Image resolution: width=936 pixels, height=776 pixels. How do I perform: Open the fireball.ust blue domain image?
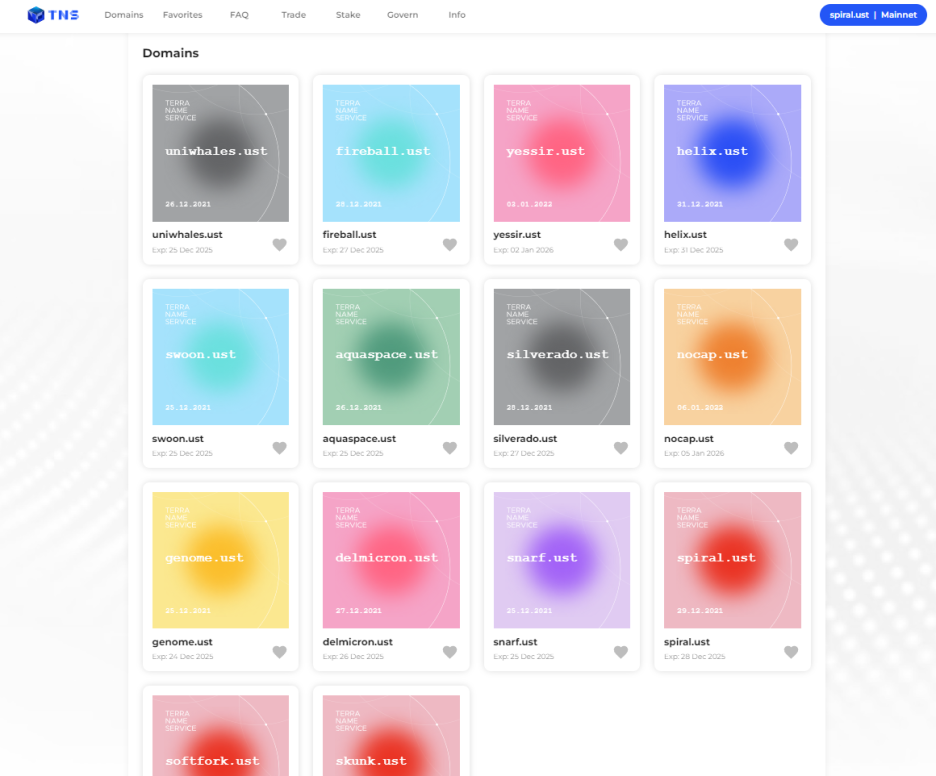[391, 153]
